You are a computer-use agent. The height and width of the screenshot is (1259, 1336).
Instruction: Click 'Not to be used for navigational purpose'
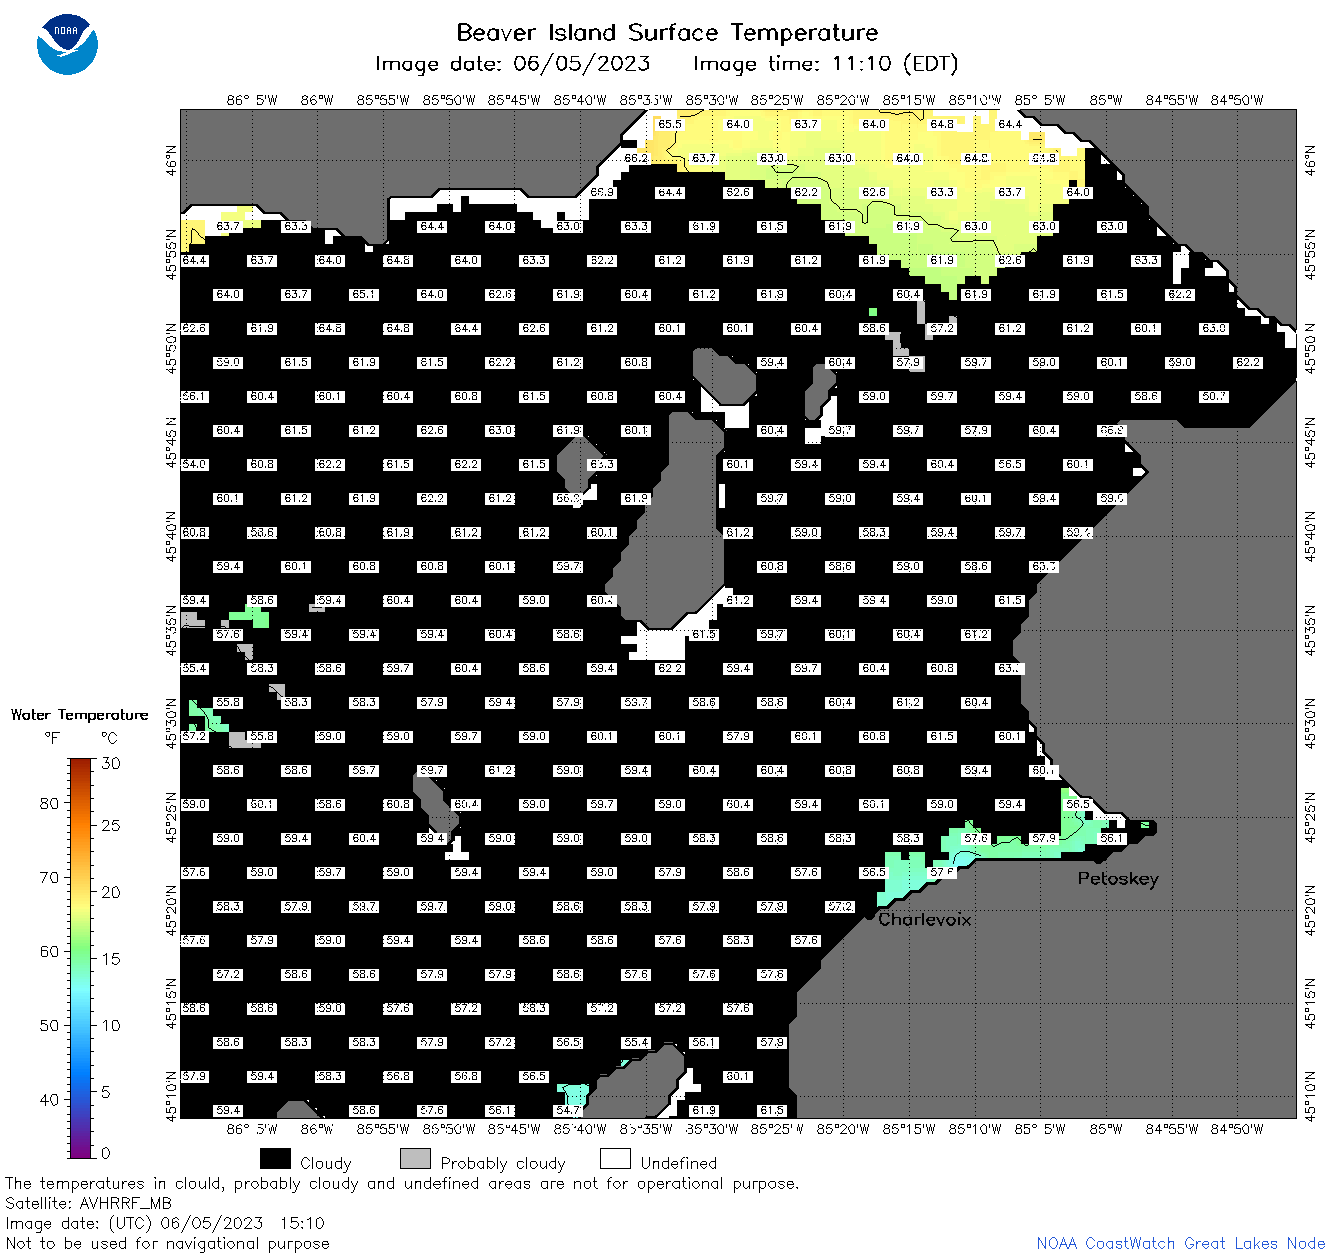(167, 1243)
